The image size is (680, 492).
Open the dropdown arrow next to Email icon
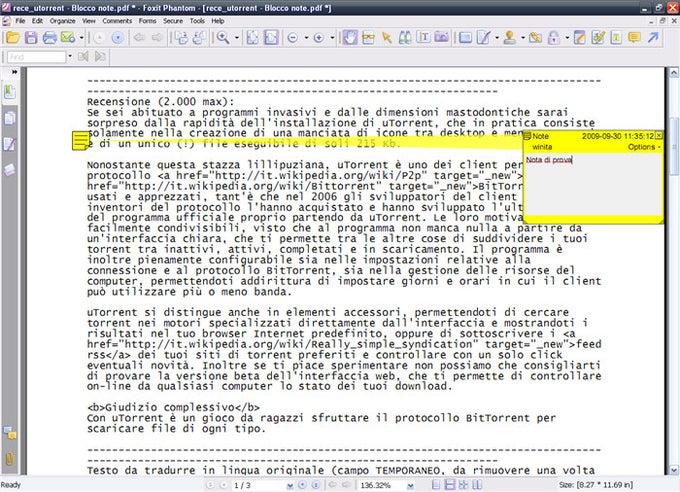(x=81, y=38)
